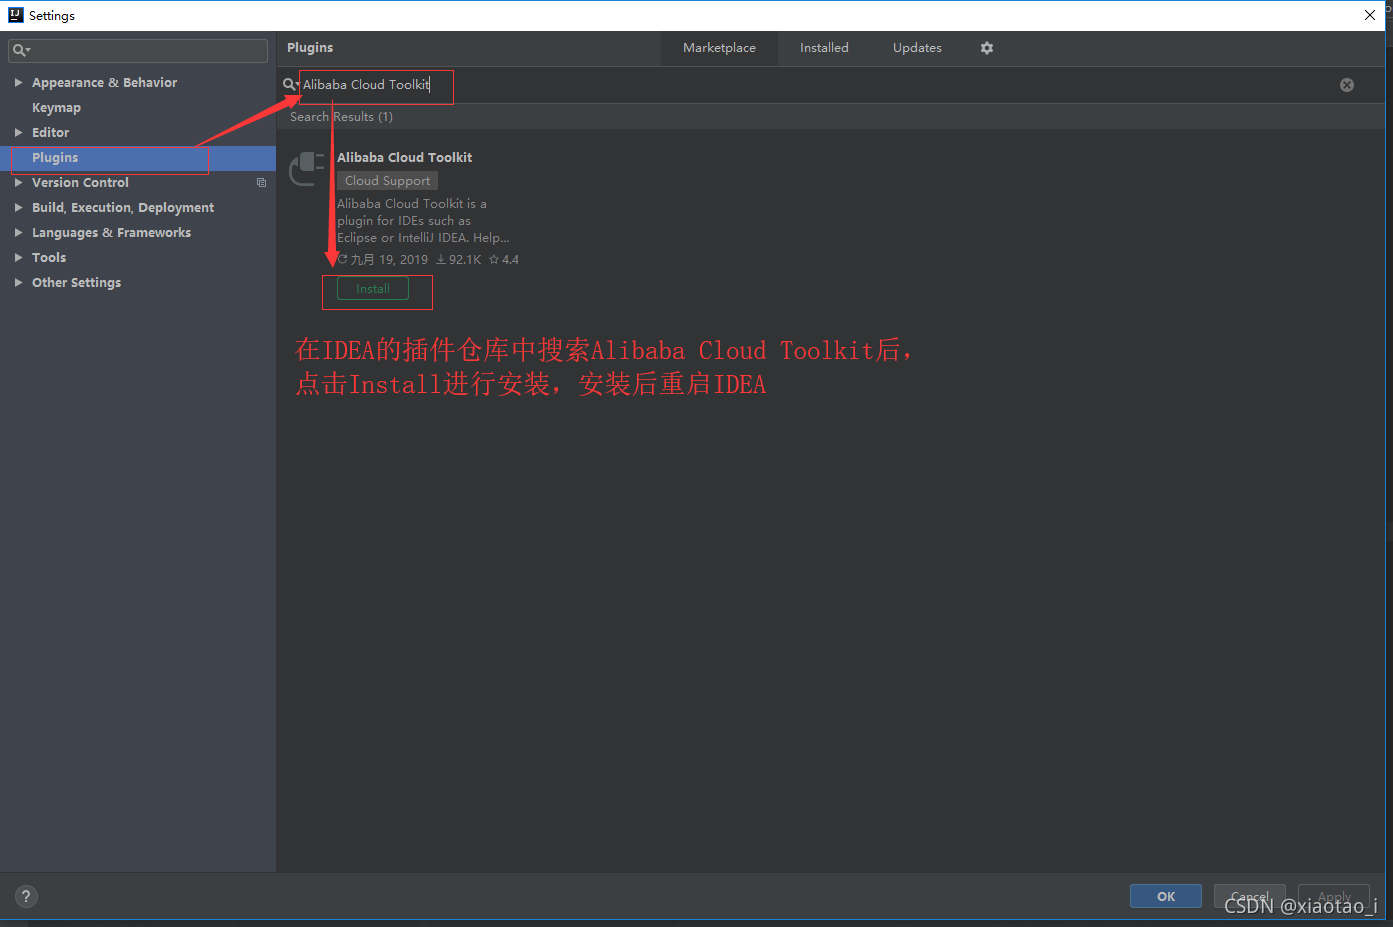This screenshot has height=927, width=1393.
Task: Click the copy icon beside Version Control
Action: click(x=261, y=183)
